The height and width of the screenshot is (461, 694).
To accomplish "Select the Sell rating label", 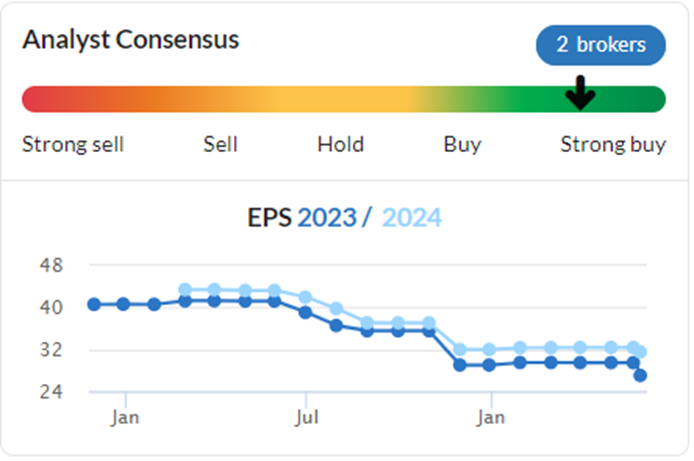I will point(220,144).
